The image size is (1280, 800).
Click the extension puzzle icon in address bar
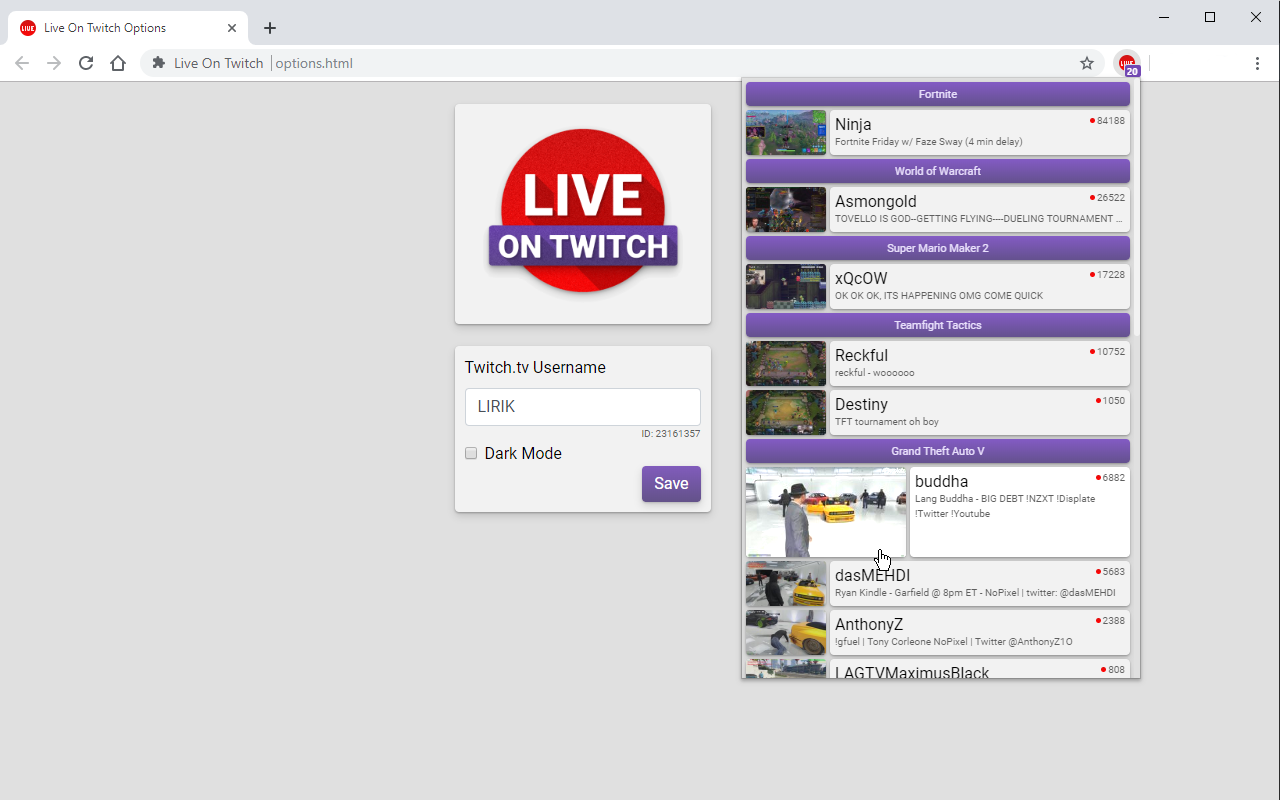click(x=158, y=63)
